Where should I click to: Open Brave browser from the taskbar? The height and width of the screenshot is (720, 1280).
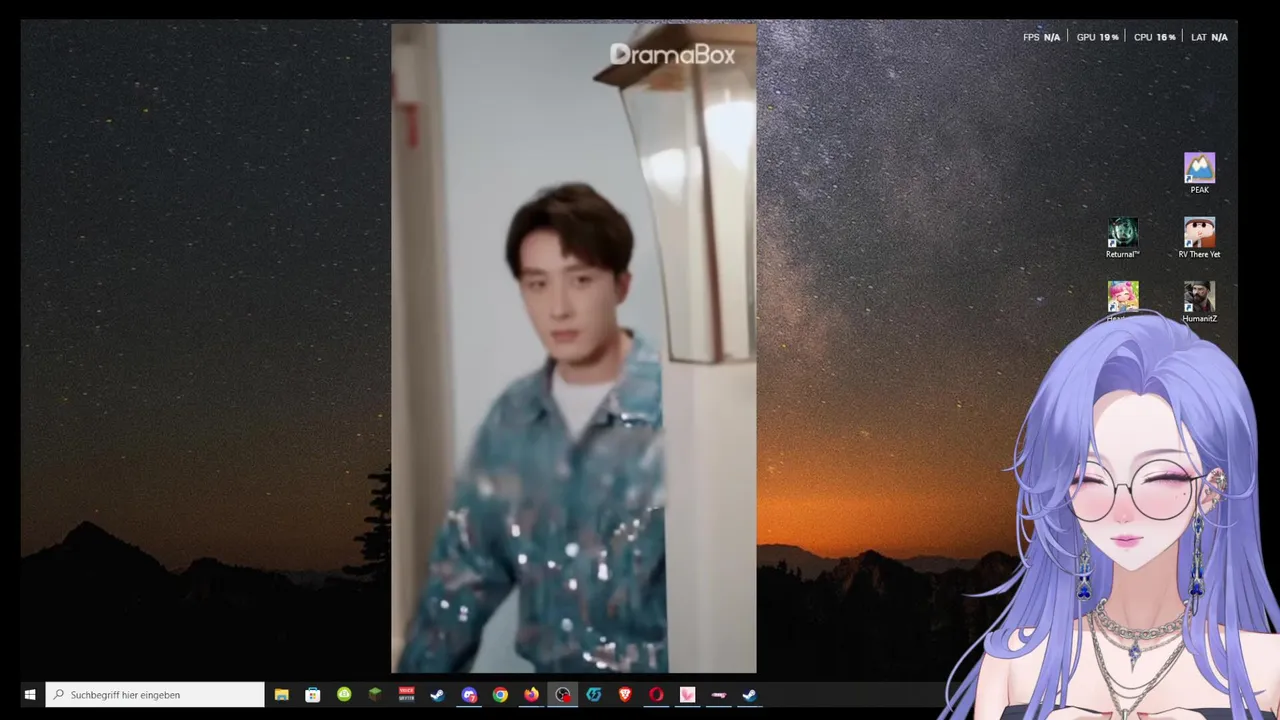(x=625, y=695)
